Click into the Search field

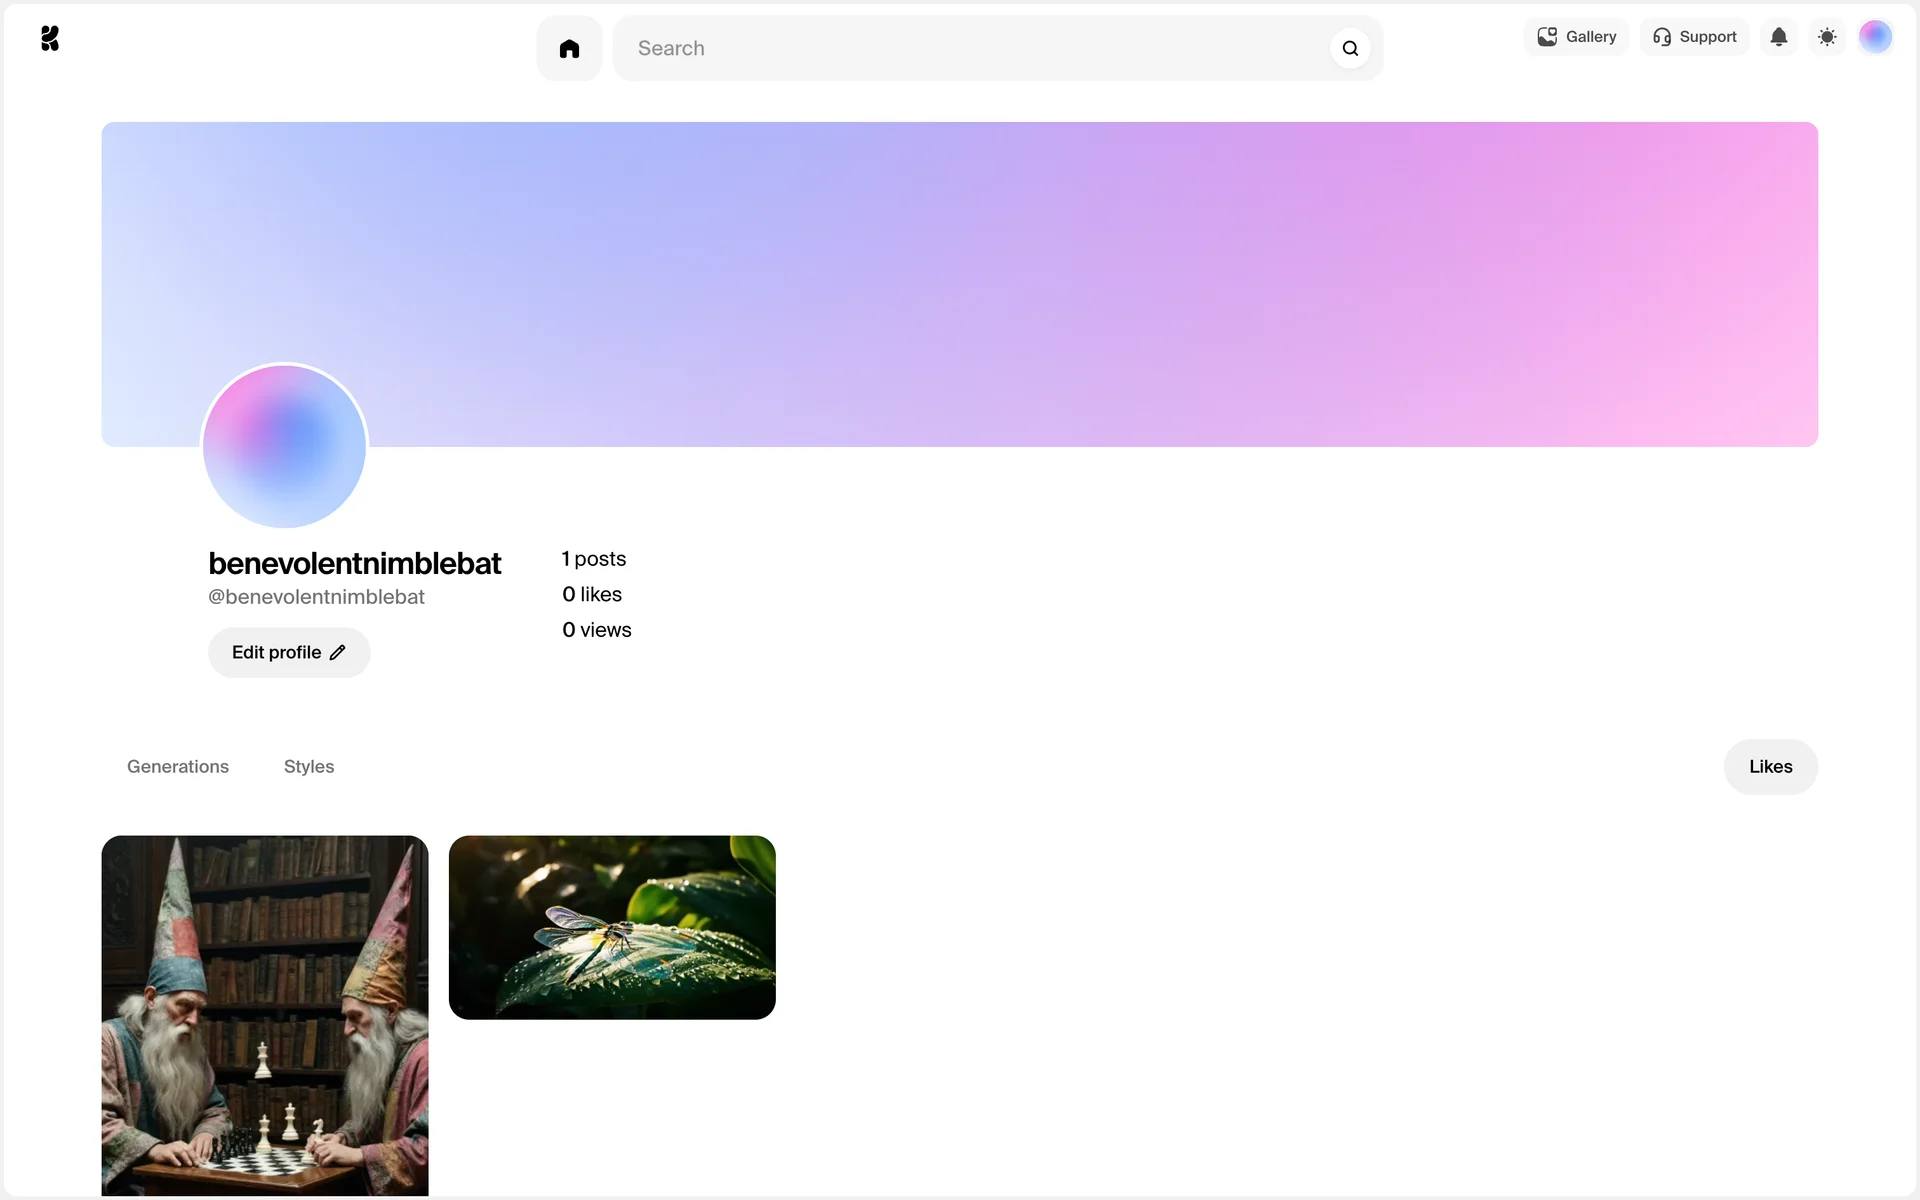970,48
